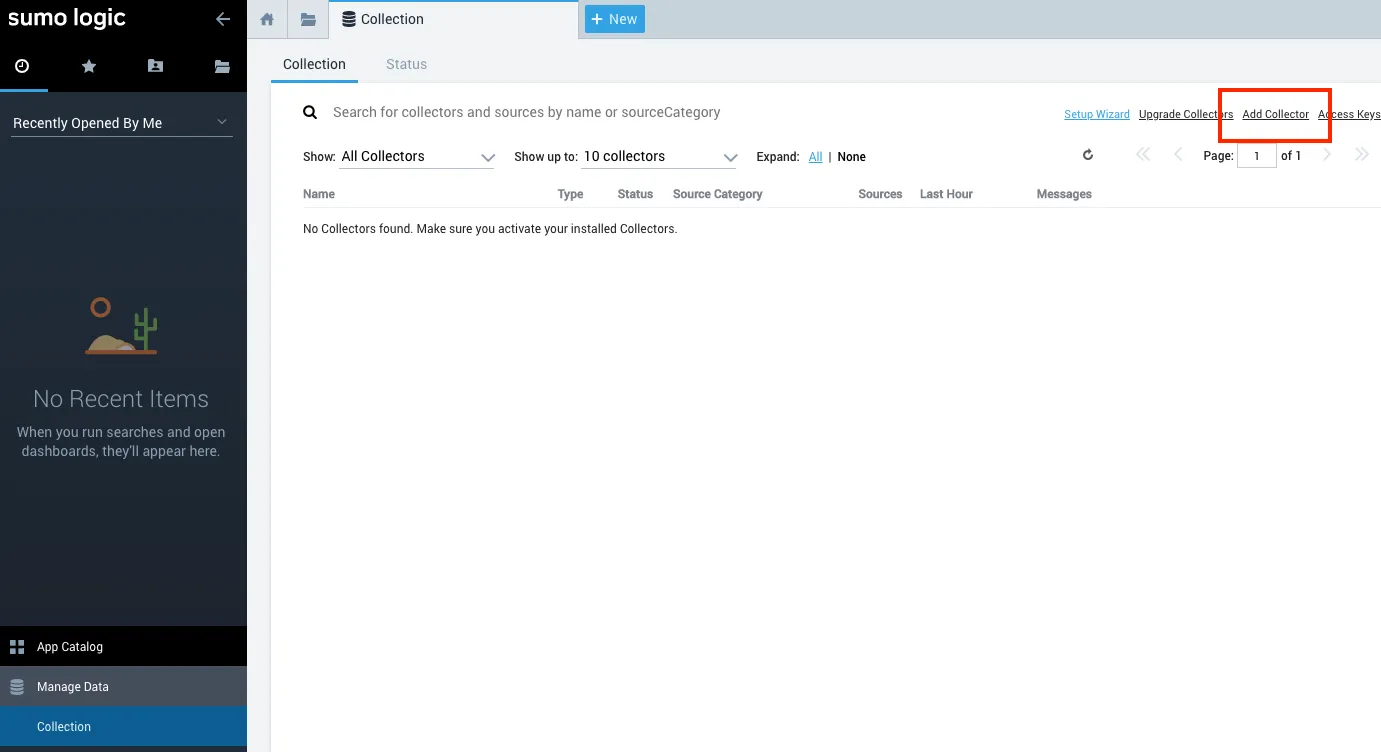Open the sidebar Library folder icon
Image resolution: width=1381 pixels, height=752 pixels.
pyautogui.click(x=222, y=66)
